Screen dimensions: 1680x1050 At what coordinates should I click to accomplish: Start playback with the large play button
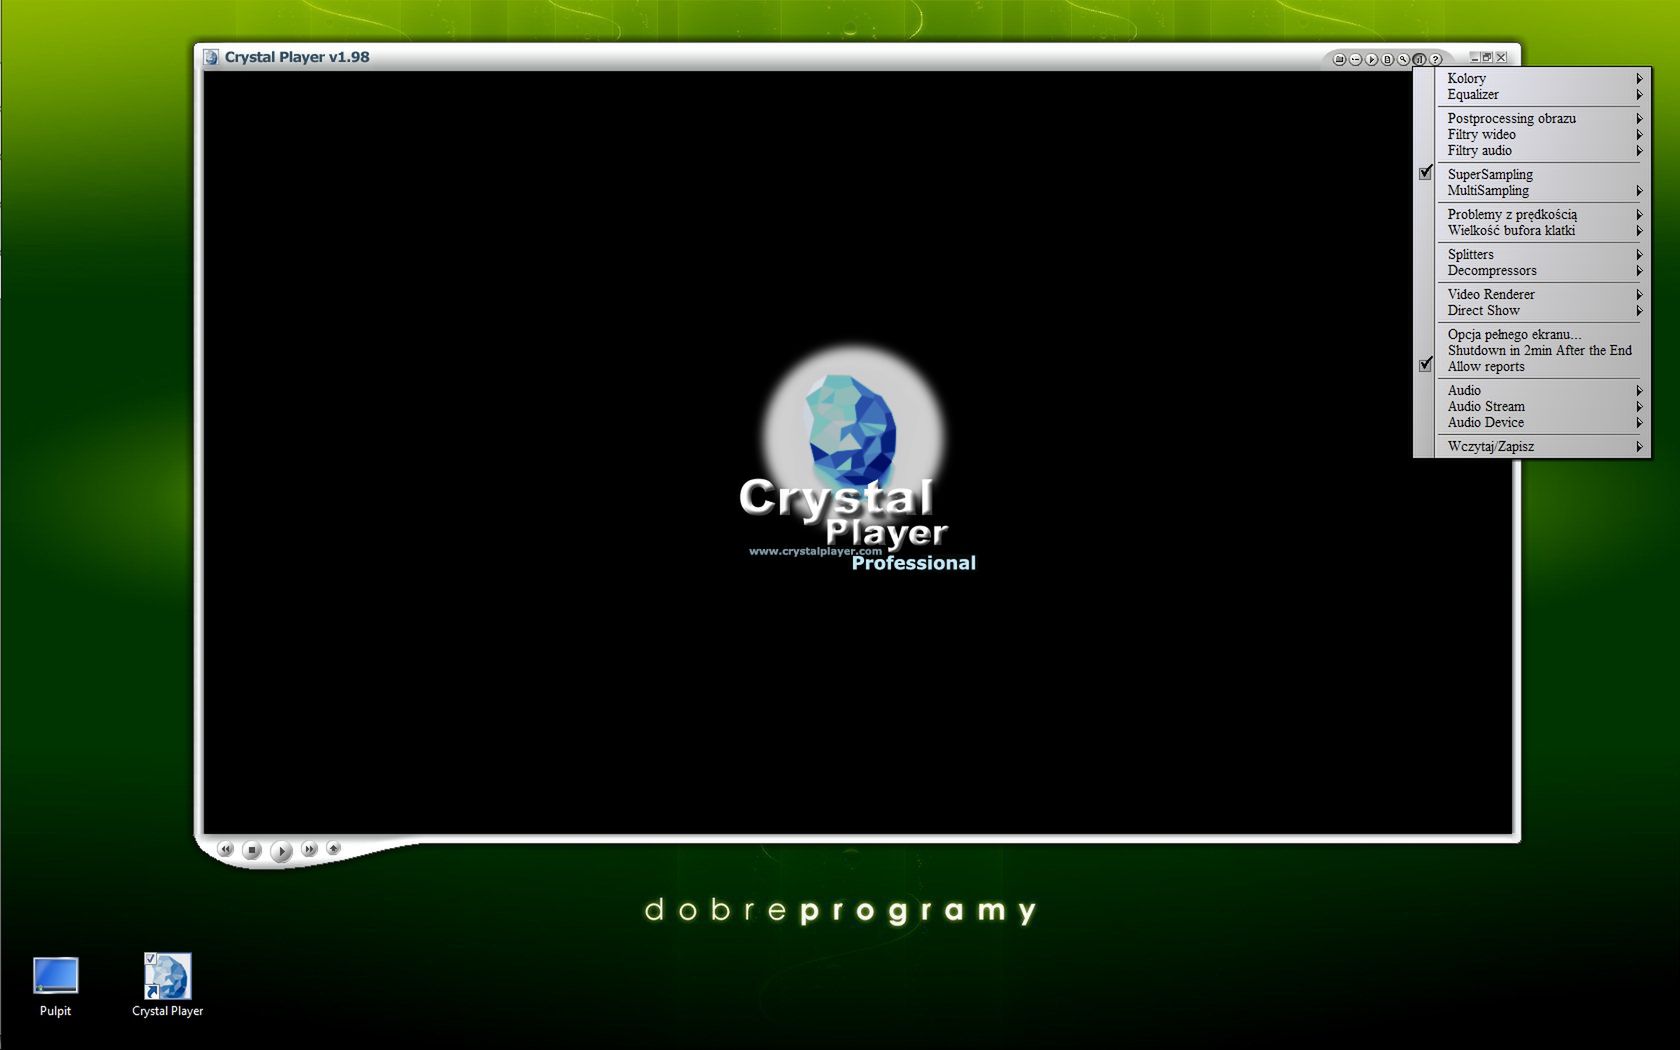[x=281, y=851]
